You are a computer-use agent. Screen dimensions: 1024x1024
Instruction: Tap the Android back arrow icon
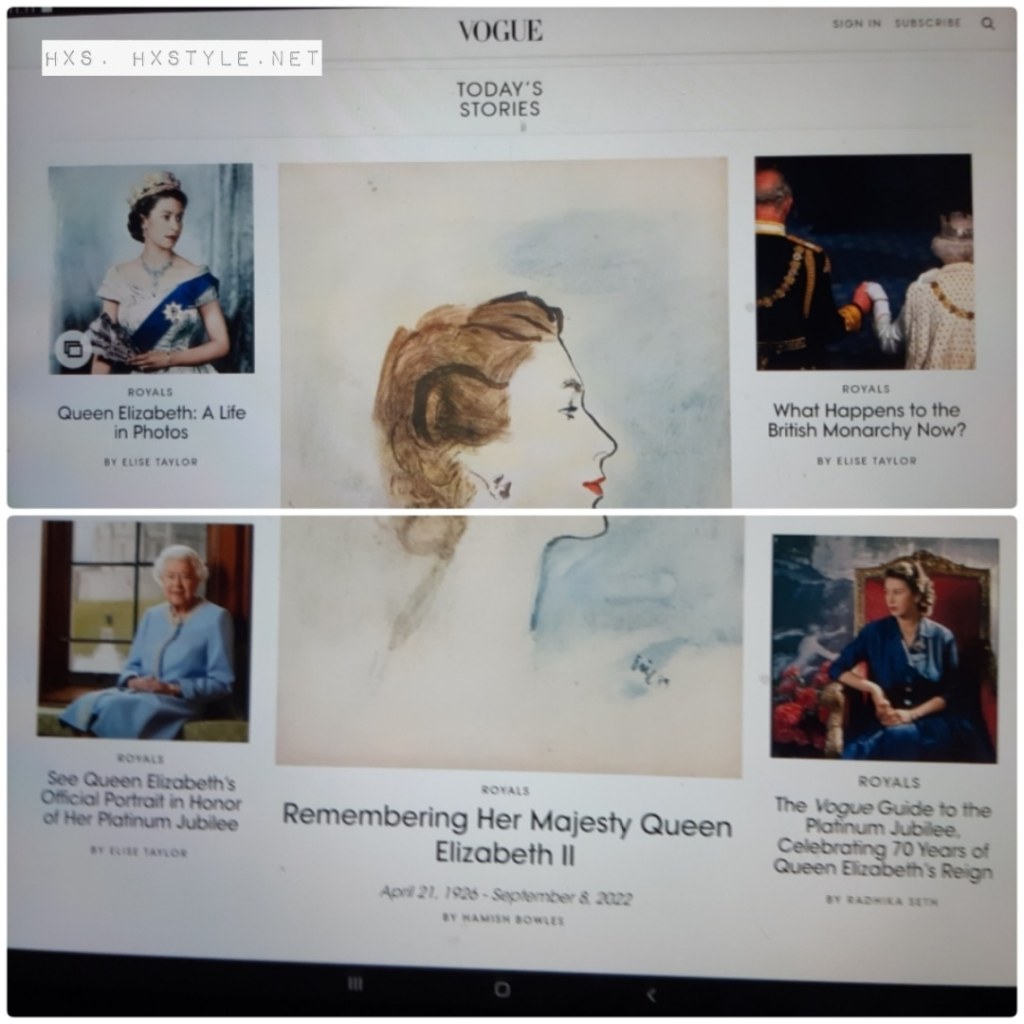pos(650,995)
